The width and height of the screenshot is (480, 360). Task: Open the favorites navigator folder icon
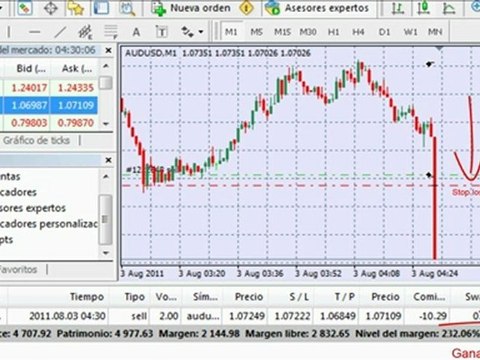click(76, 8)
